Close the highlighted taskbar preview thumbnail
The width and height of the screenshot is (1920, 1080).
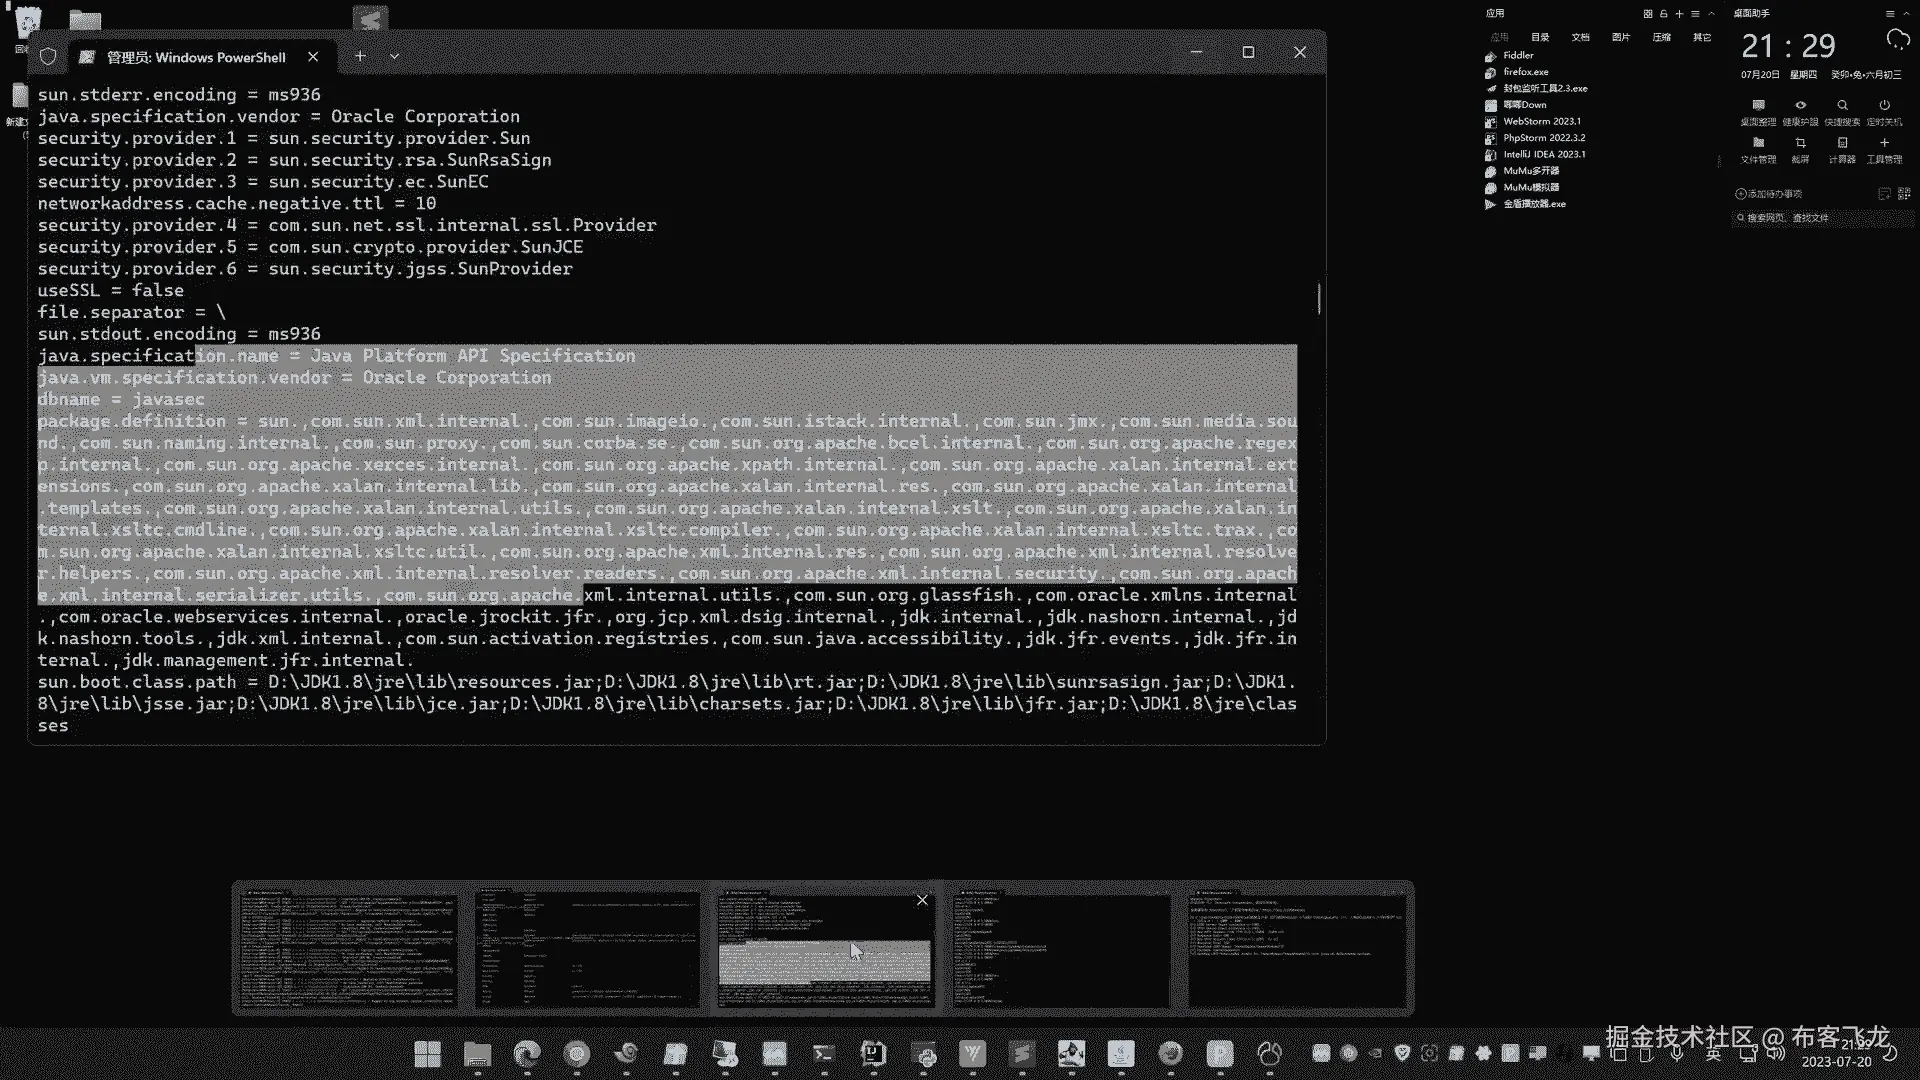point(922,900)
